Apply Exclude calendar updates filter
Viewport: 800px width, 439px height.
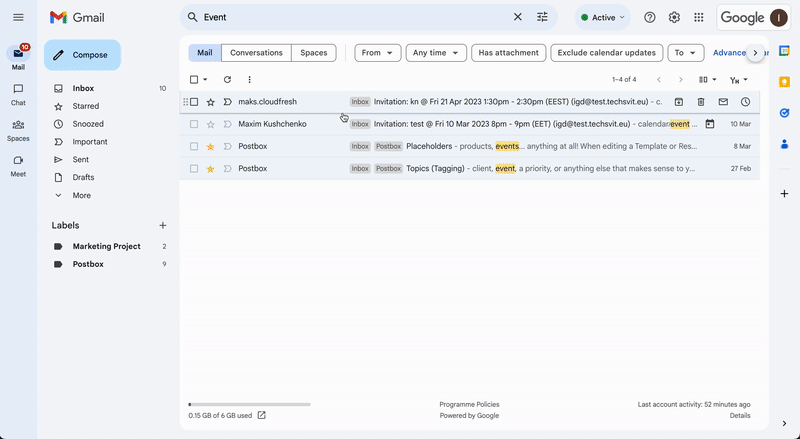pyautogui.click(x=606, y=53)
